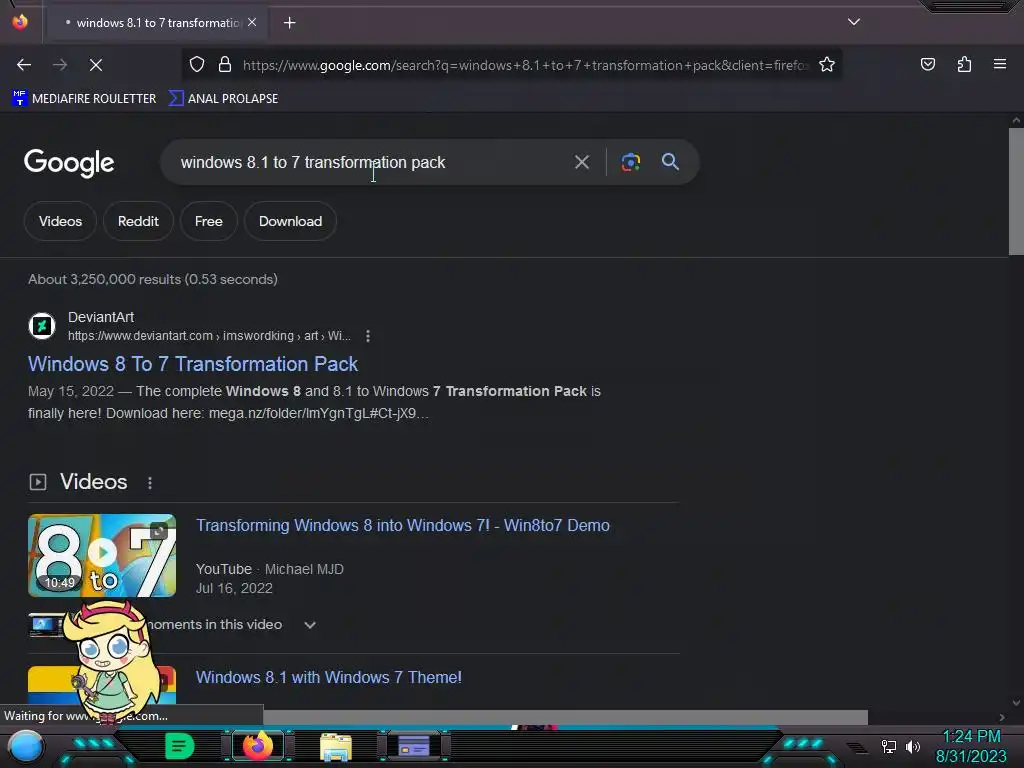The height and width of the screenshot is (768, 1024).
Task: Open Windows 8 To 7 Transformation Pack link
Action: coord(193,364)
